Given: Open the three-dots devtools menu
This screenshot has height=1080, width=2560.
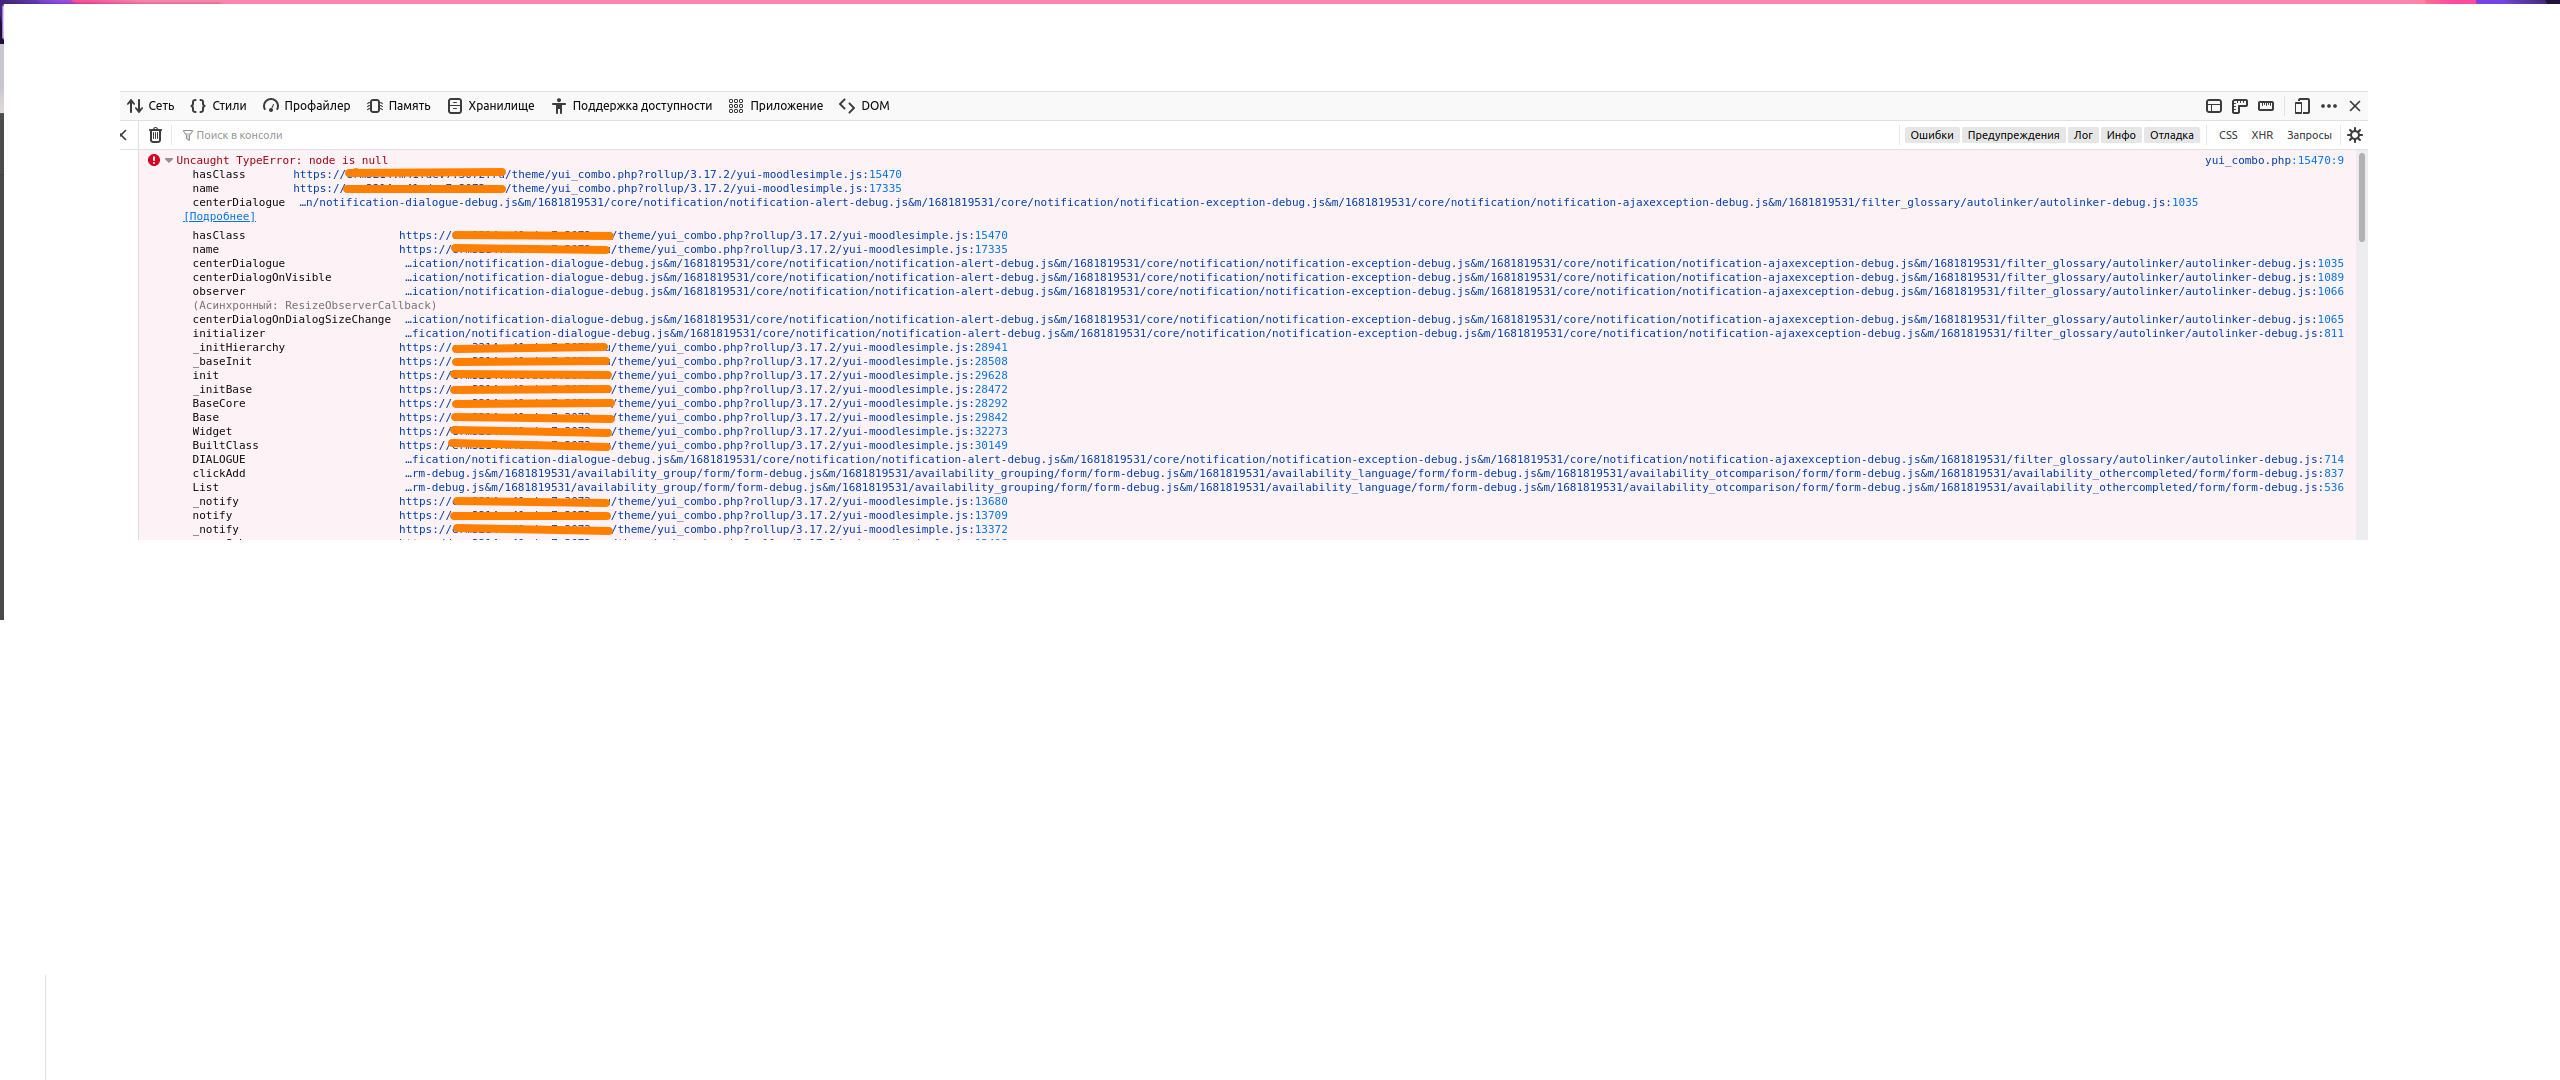Looking at the screenshot, I should click(x=2329, y=106).
